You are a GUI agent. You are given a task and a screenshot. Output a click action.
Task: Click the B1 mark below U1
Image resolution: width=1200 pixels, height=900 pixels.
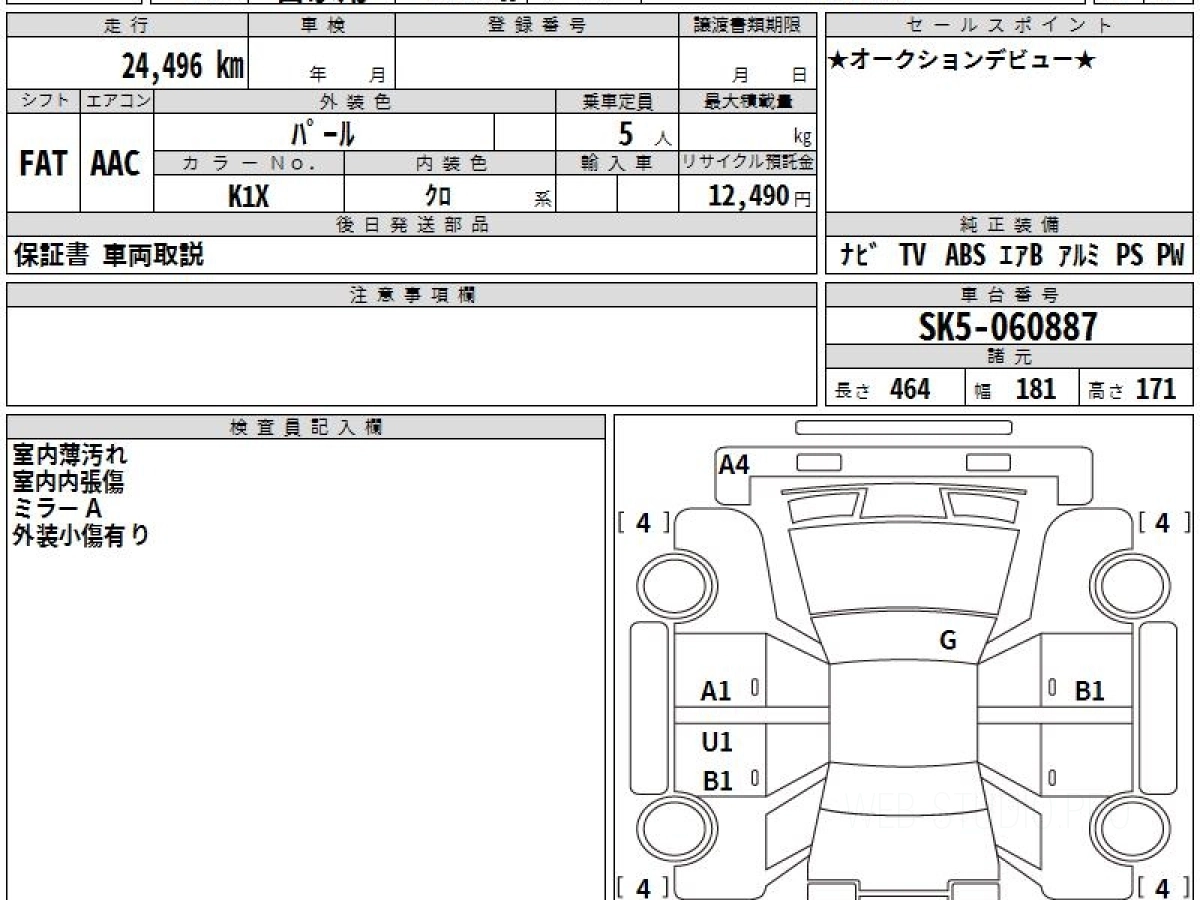click(717, 782)
